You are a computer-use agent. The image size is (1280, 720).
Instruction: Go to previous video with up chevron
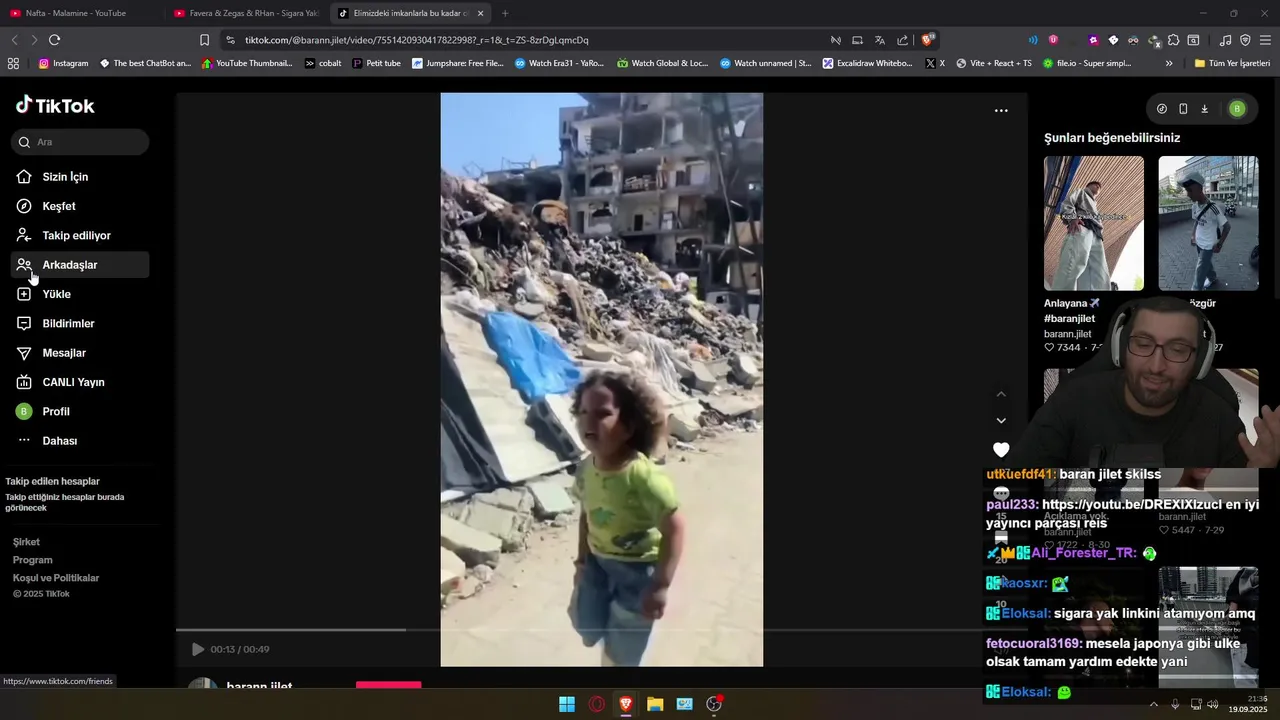pyautogui.click(x=1001, y=394)
